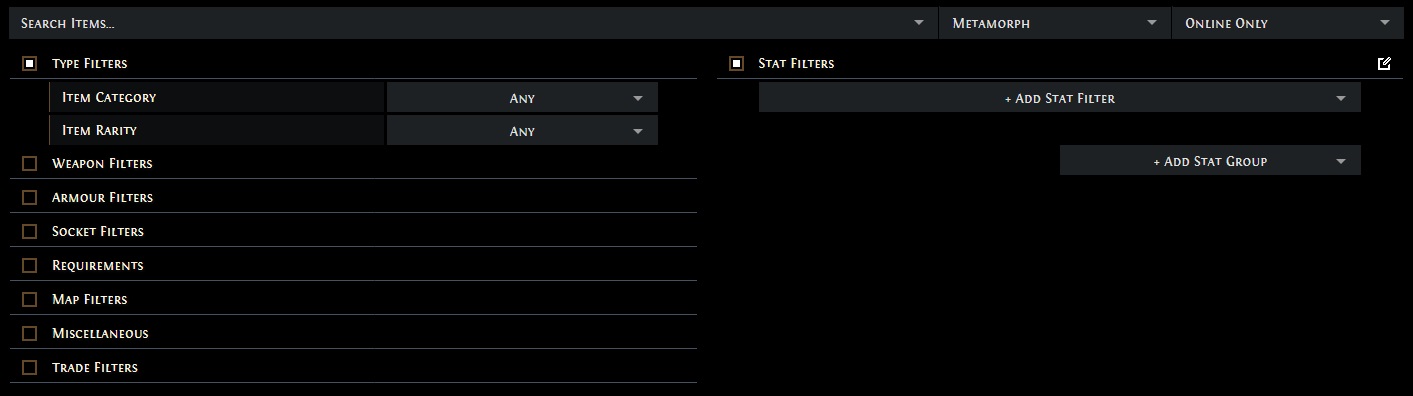Image resolution: width=1413 pixels, height=396 pixels.
Task: Click the Metamorph league dropdown arrow
Action: [x=1152, y=23]
